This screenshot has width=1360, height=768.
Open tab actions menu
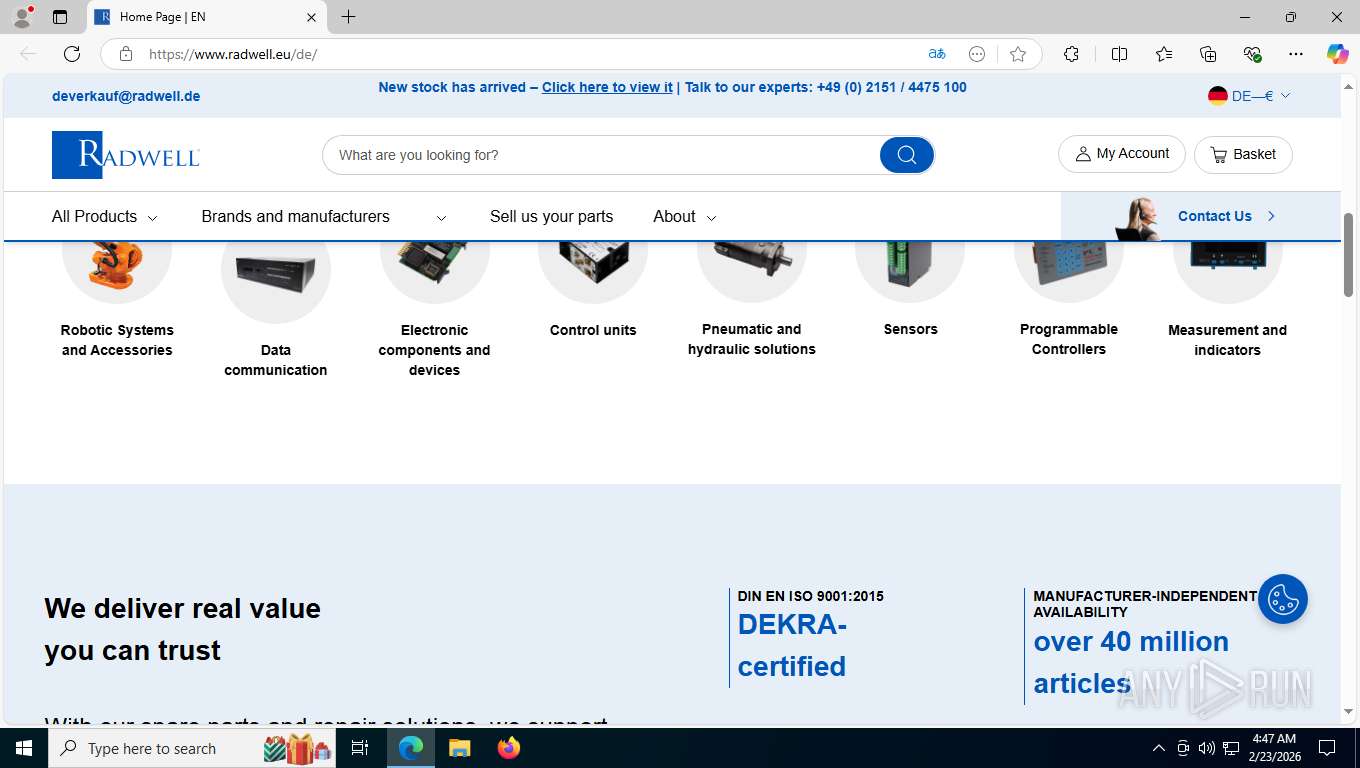tap(60, 17)
